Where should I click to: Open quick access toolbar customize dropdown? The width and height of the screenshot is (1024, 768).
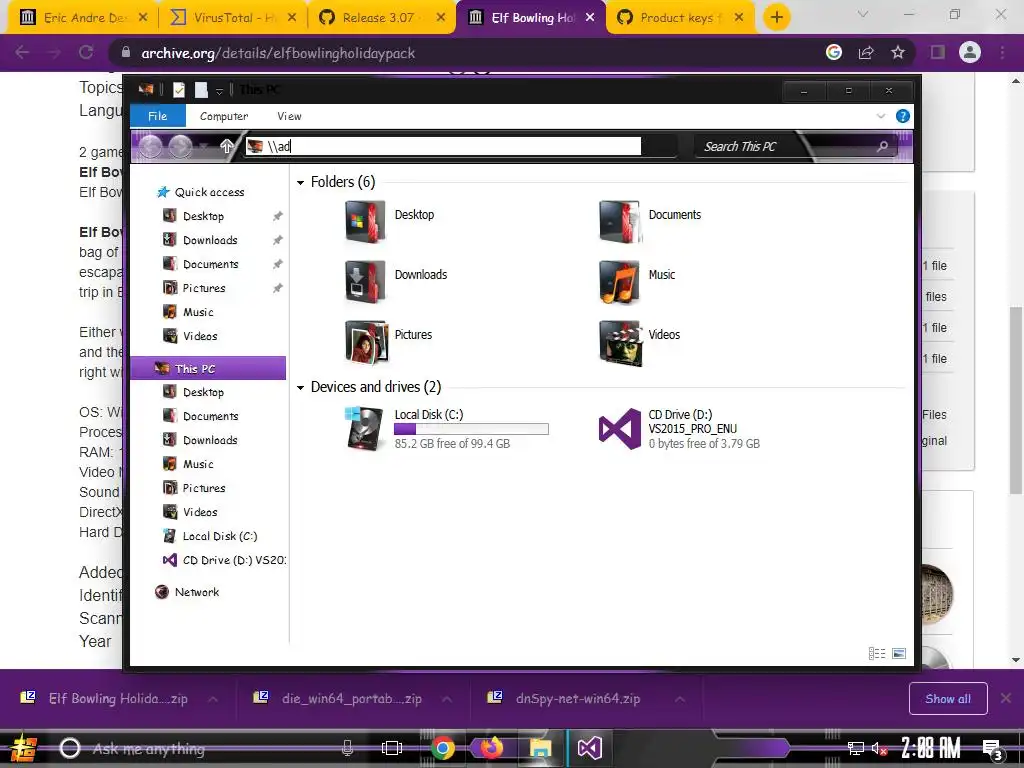tap(219, 91)
